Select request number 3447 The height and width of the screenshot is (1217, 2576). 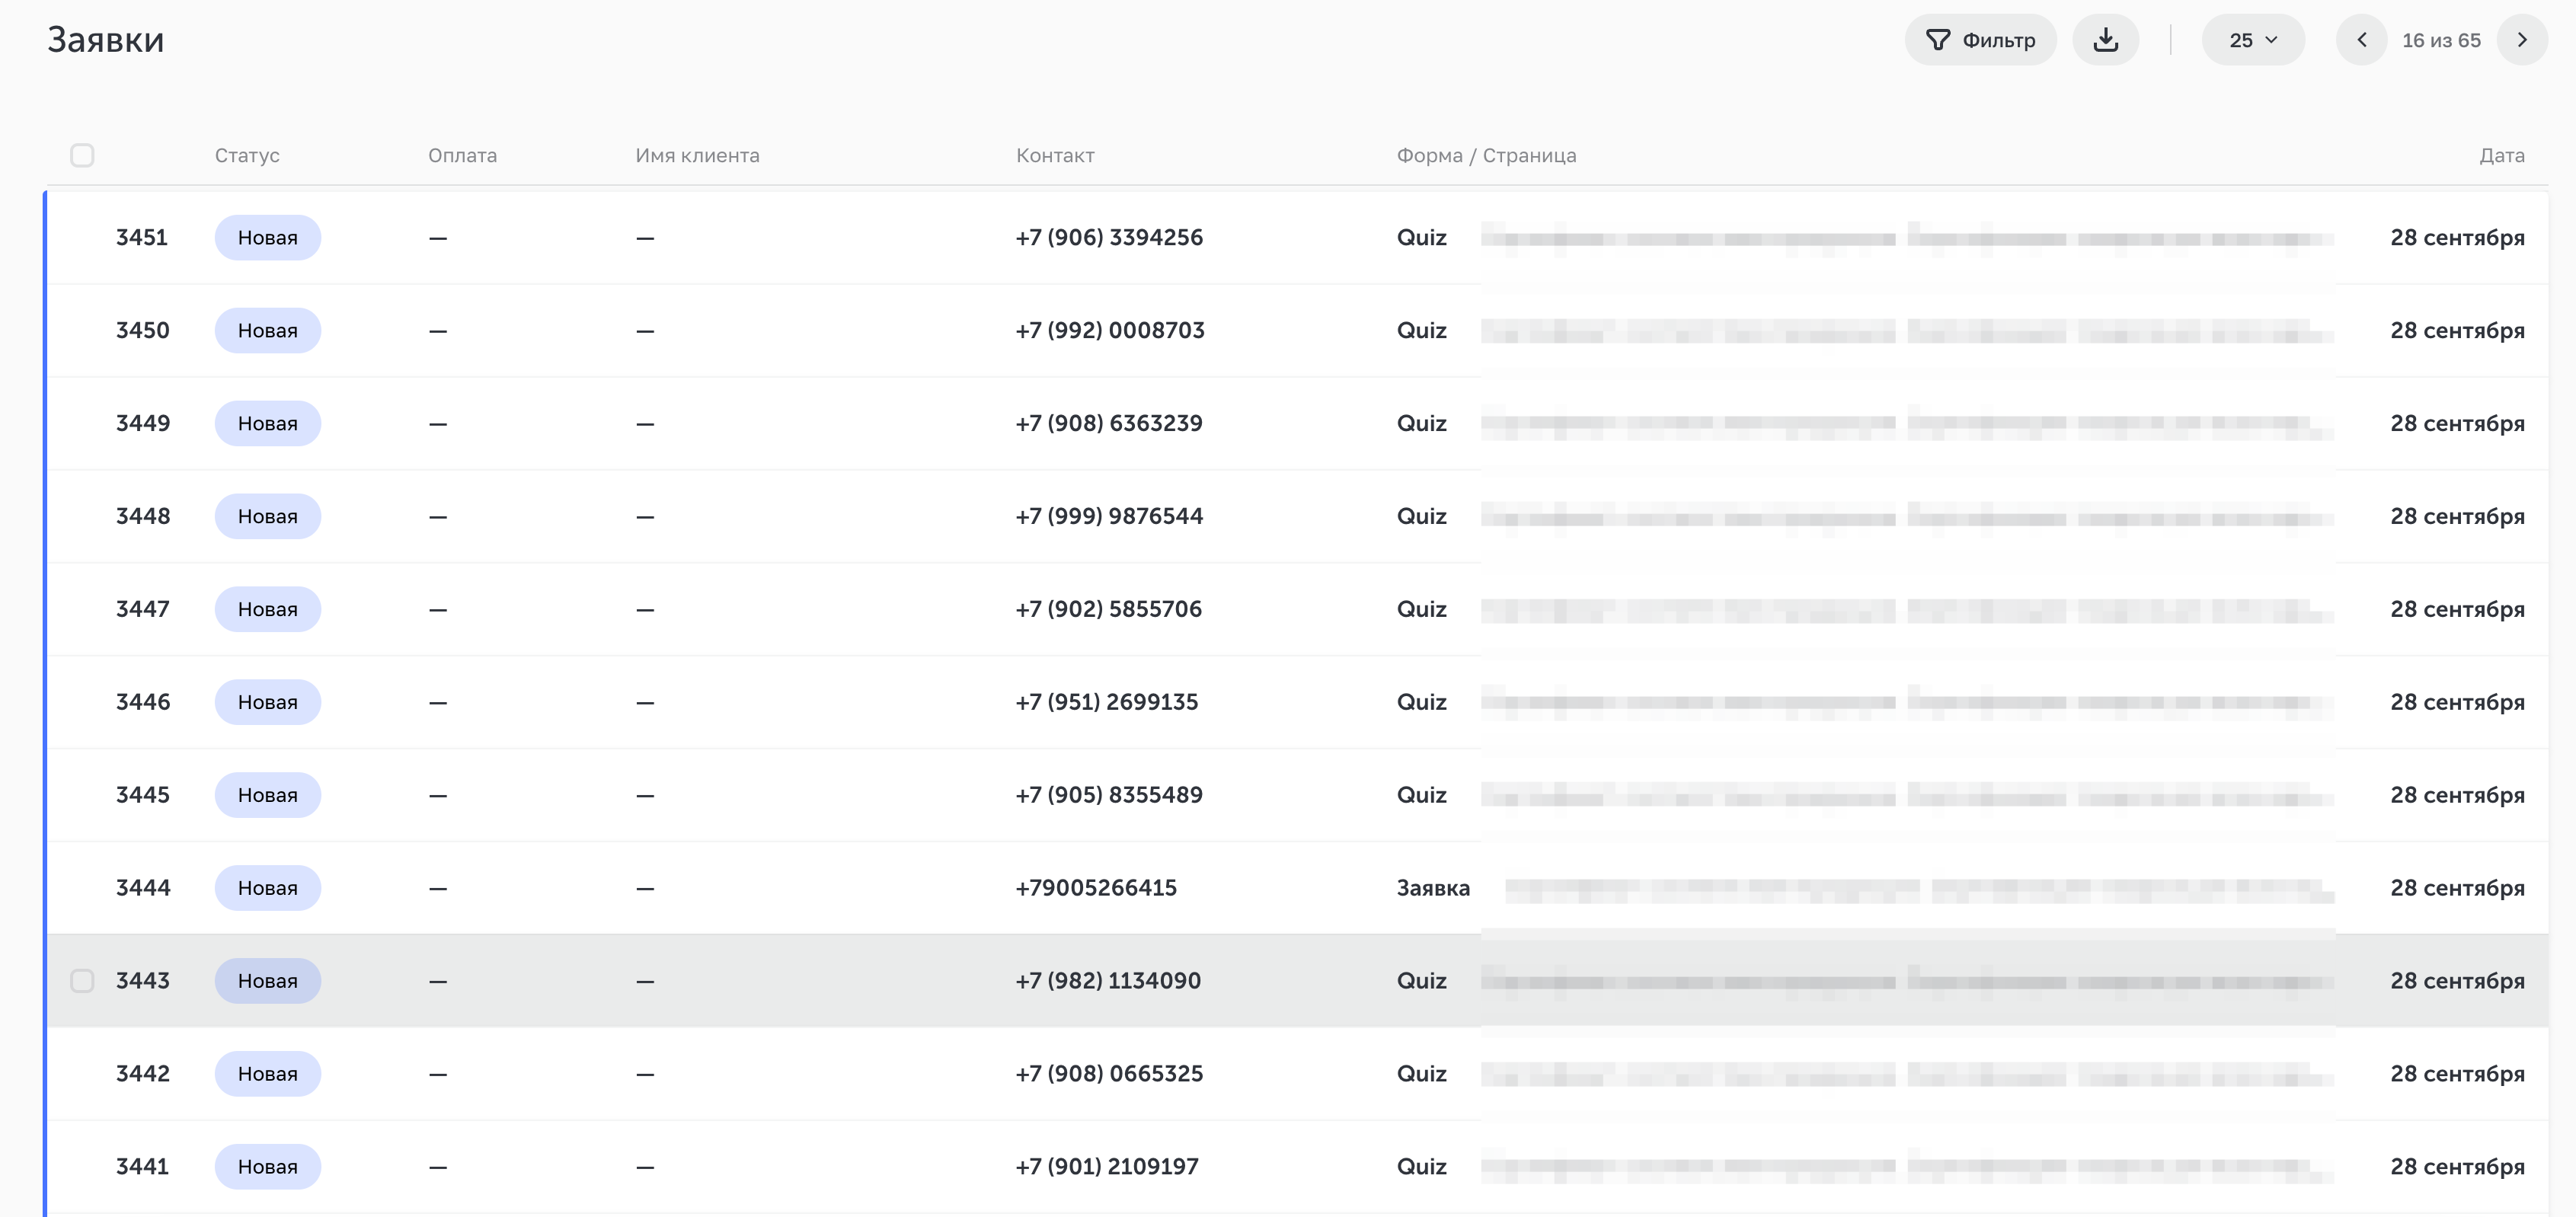coord(142,609)
